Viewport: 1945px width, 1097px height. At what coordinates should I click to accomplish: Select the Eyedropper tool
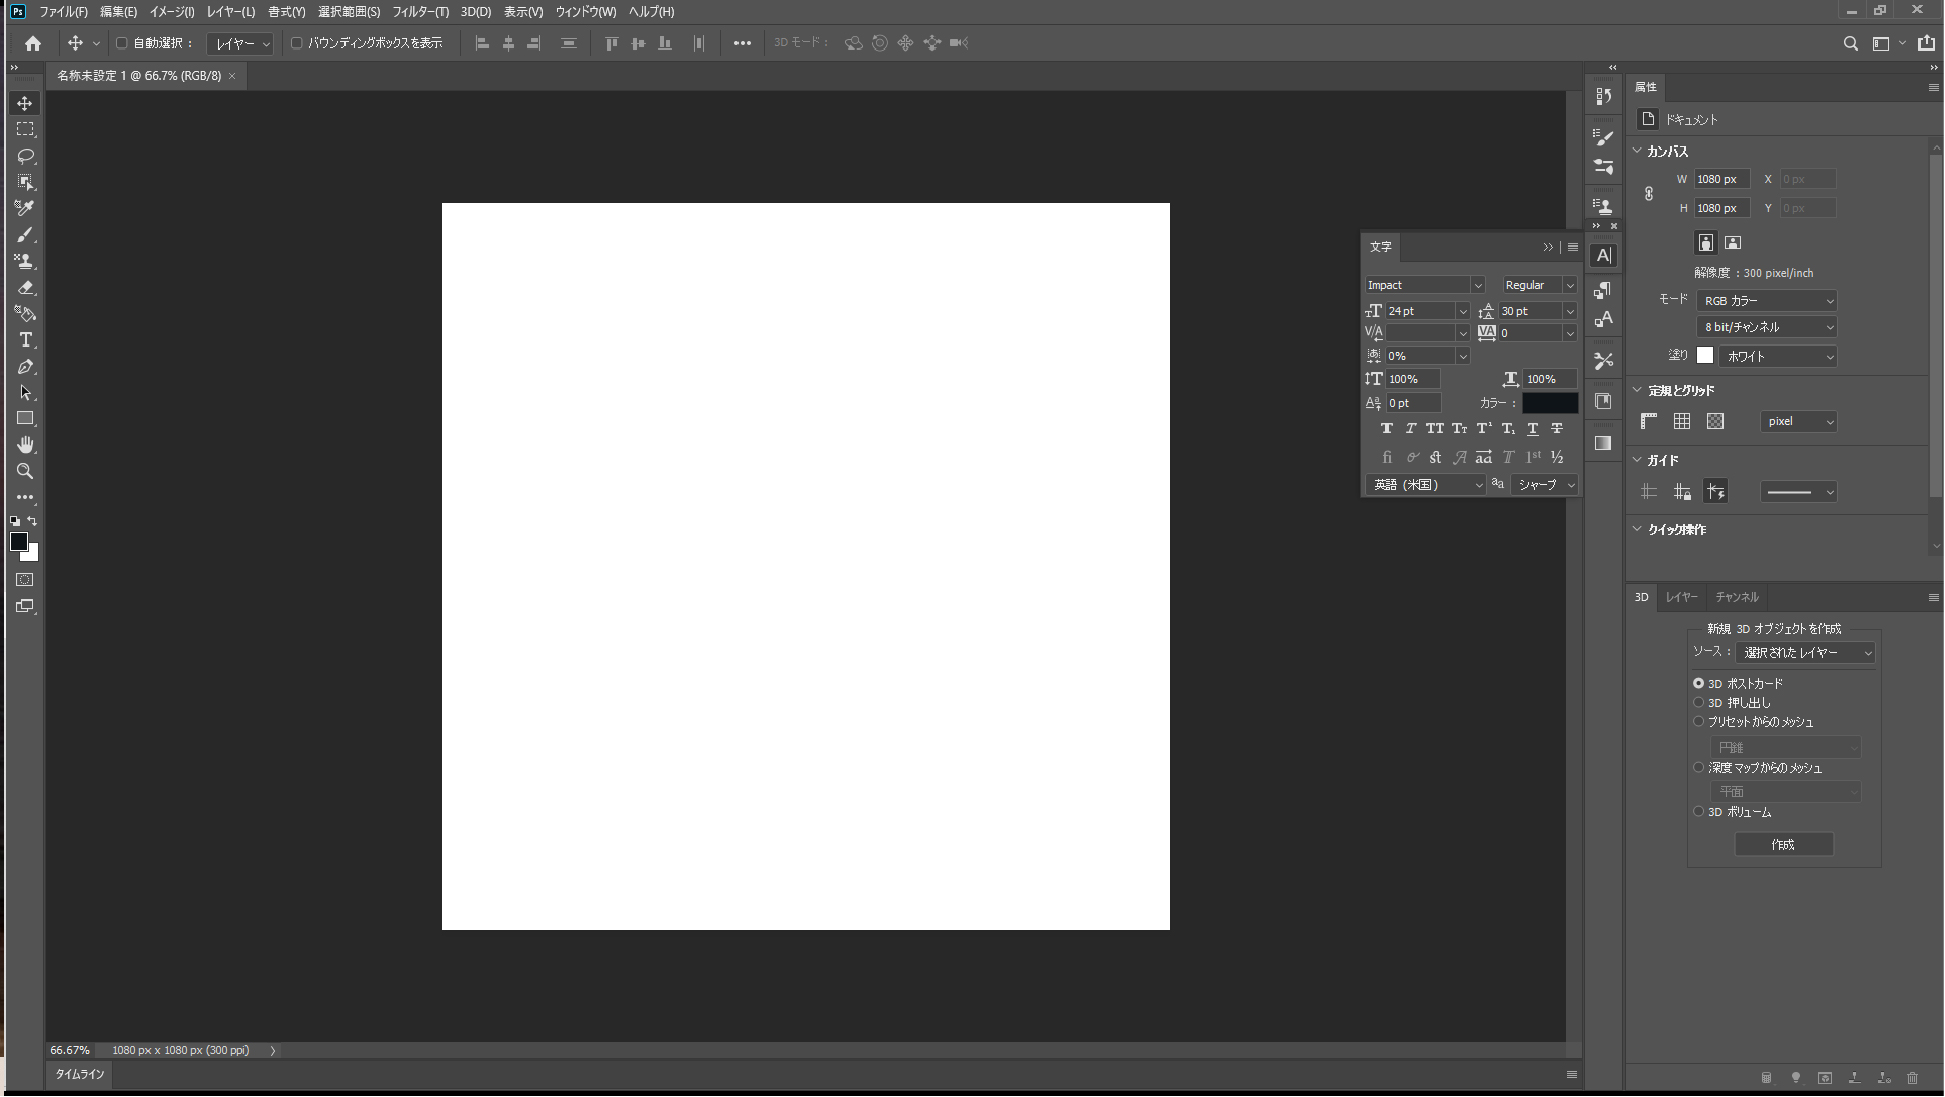[25, 208]
